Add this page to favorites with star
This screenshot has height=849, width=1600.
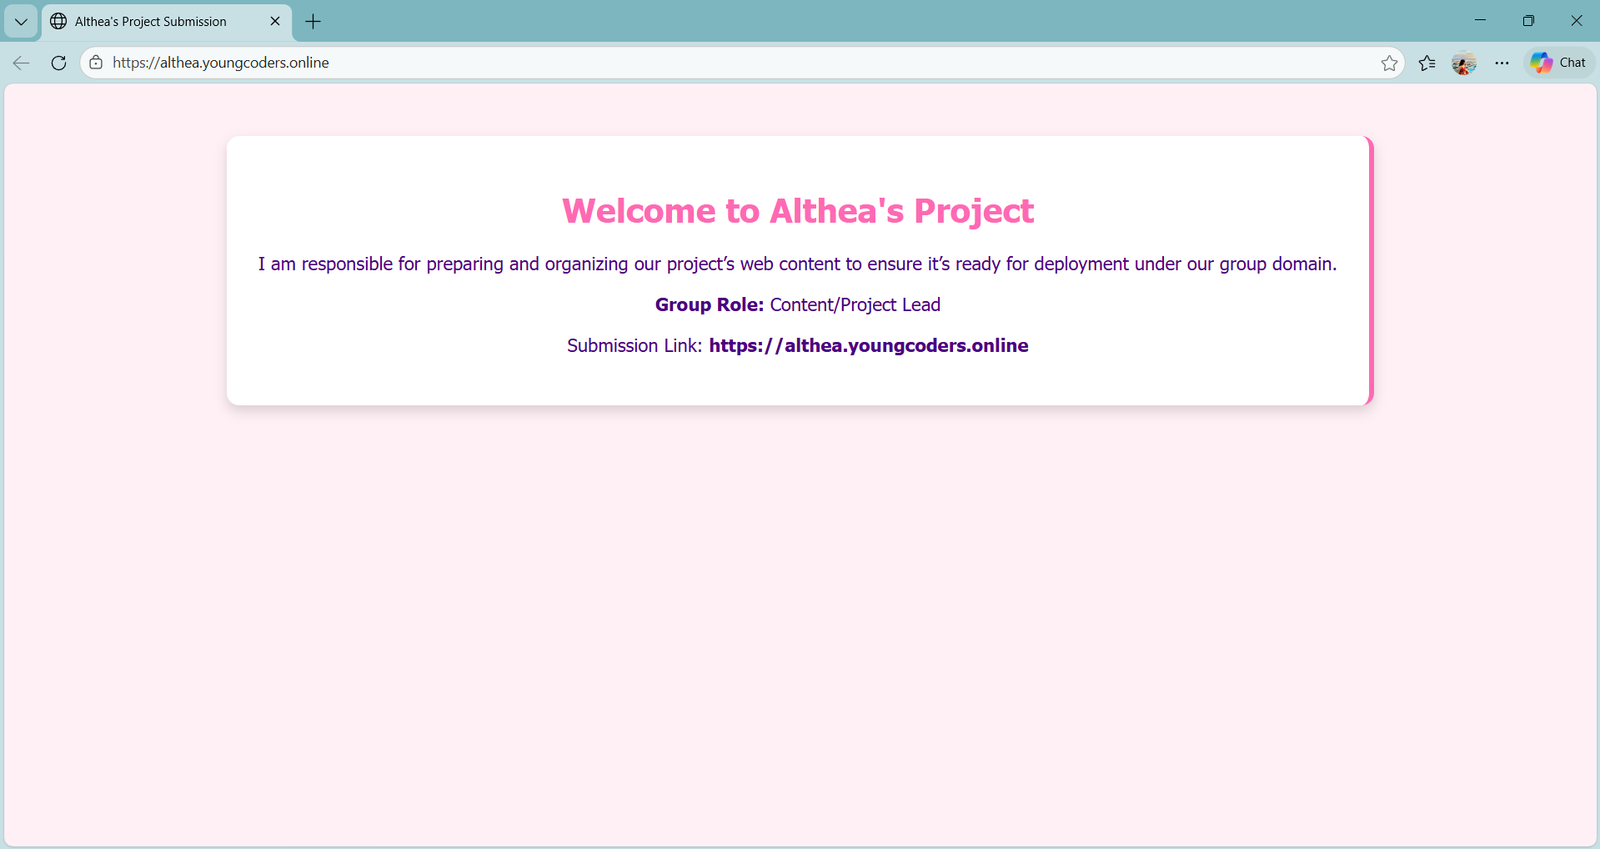point(1389,63)
